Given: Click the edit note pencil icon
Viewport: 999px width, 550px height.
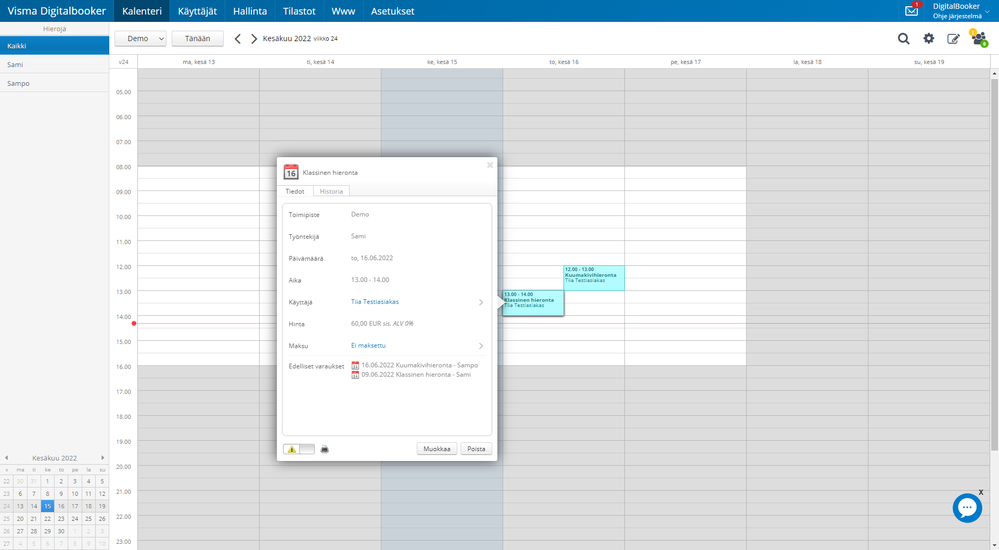Looking at the screenshot, I should click(953, 39).
